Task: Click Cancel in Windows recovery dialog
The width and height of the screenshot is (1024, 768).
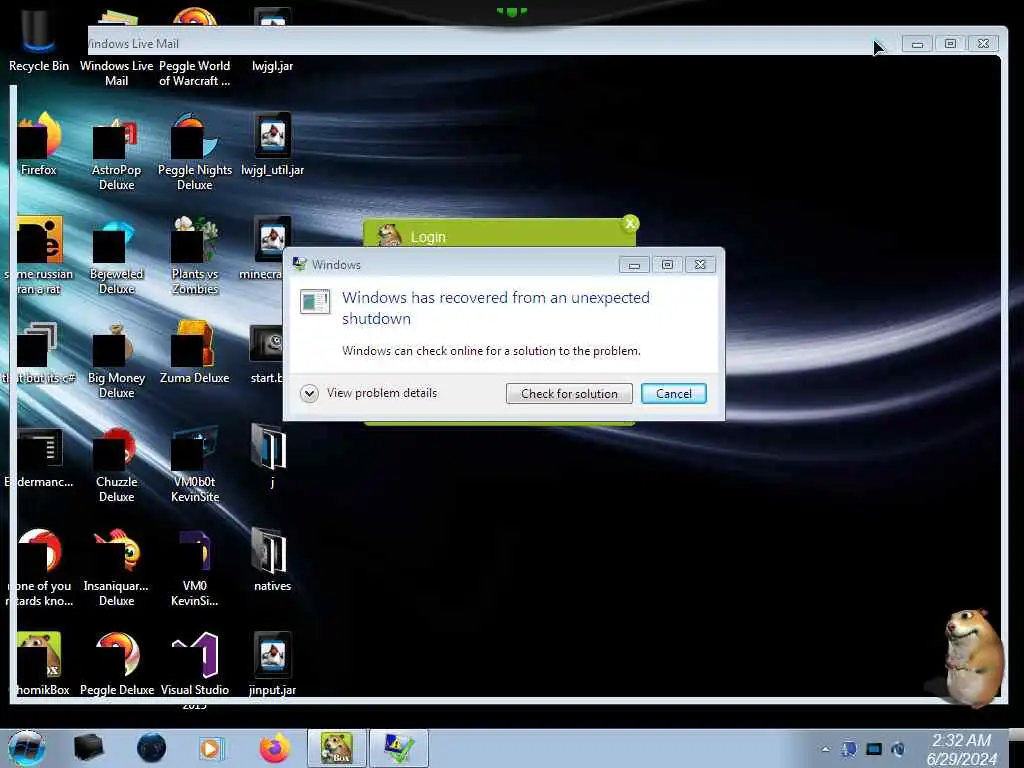Action: [x=673, y=394]
